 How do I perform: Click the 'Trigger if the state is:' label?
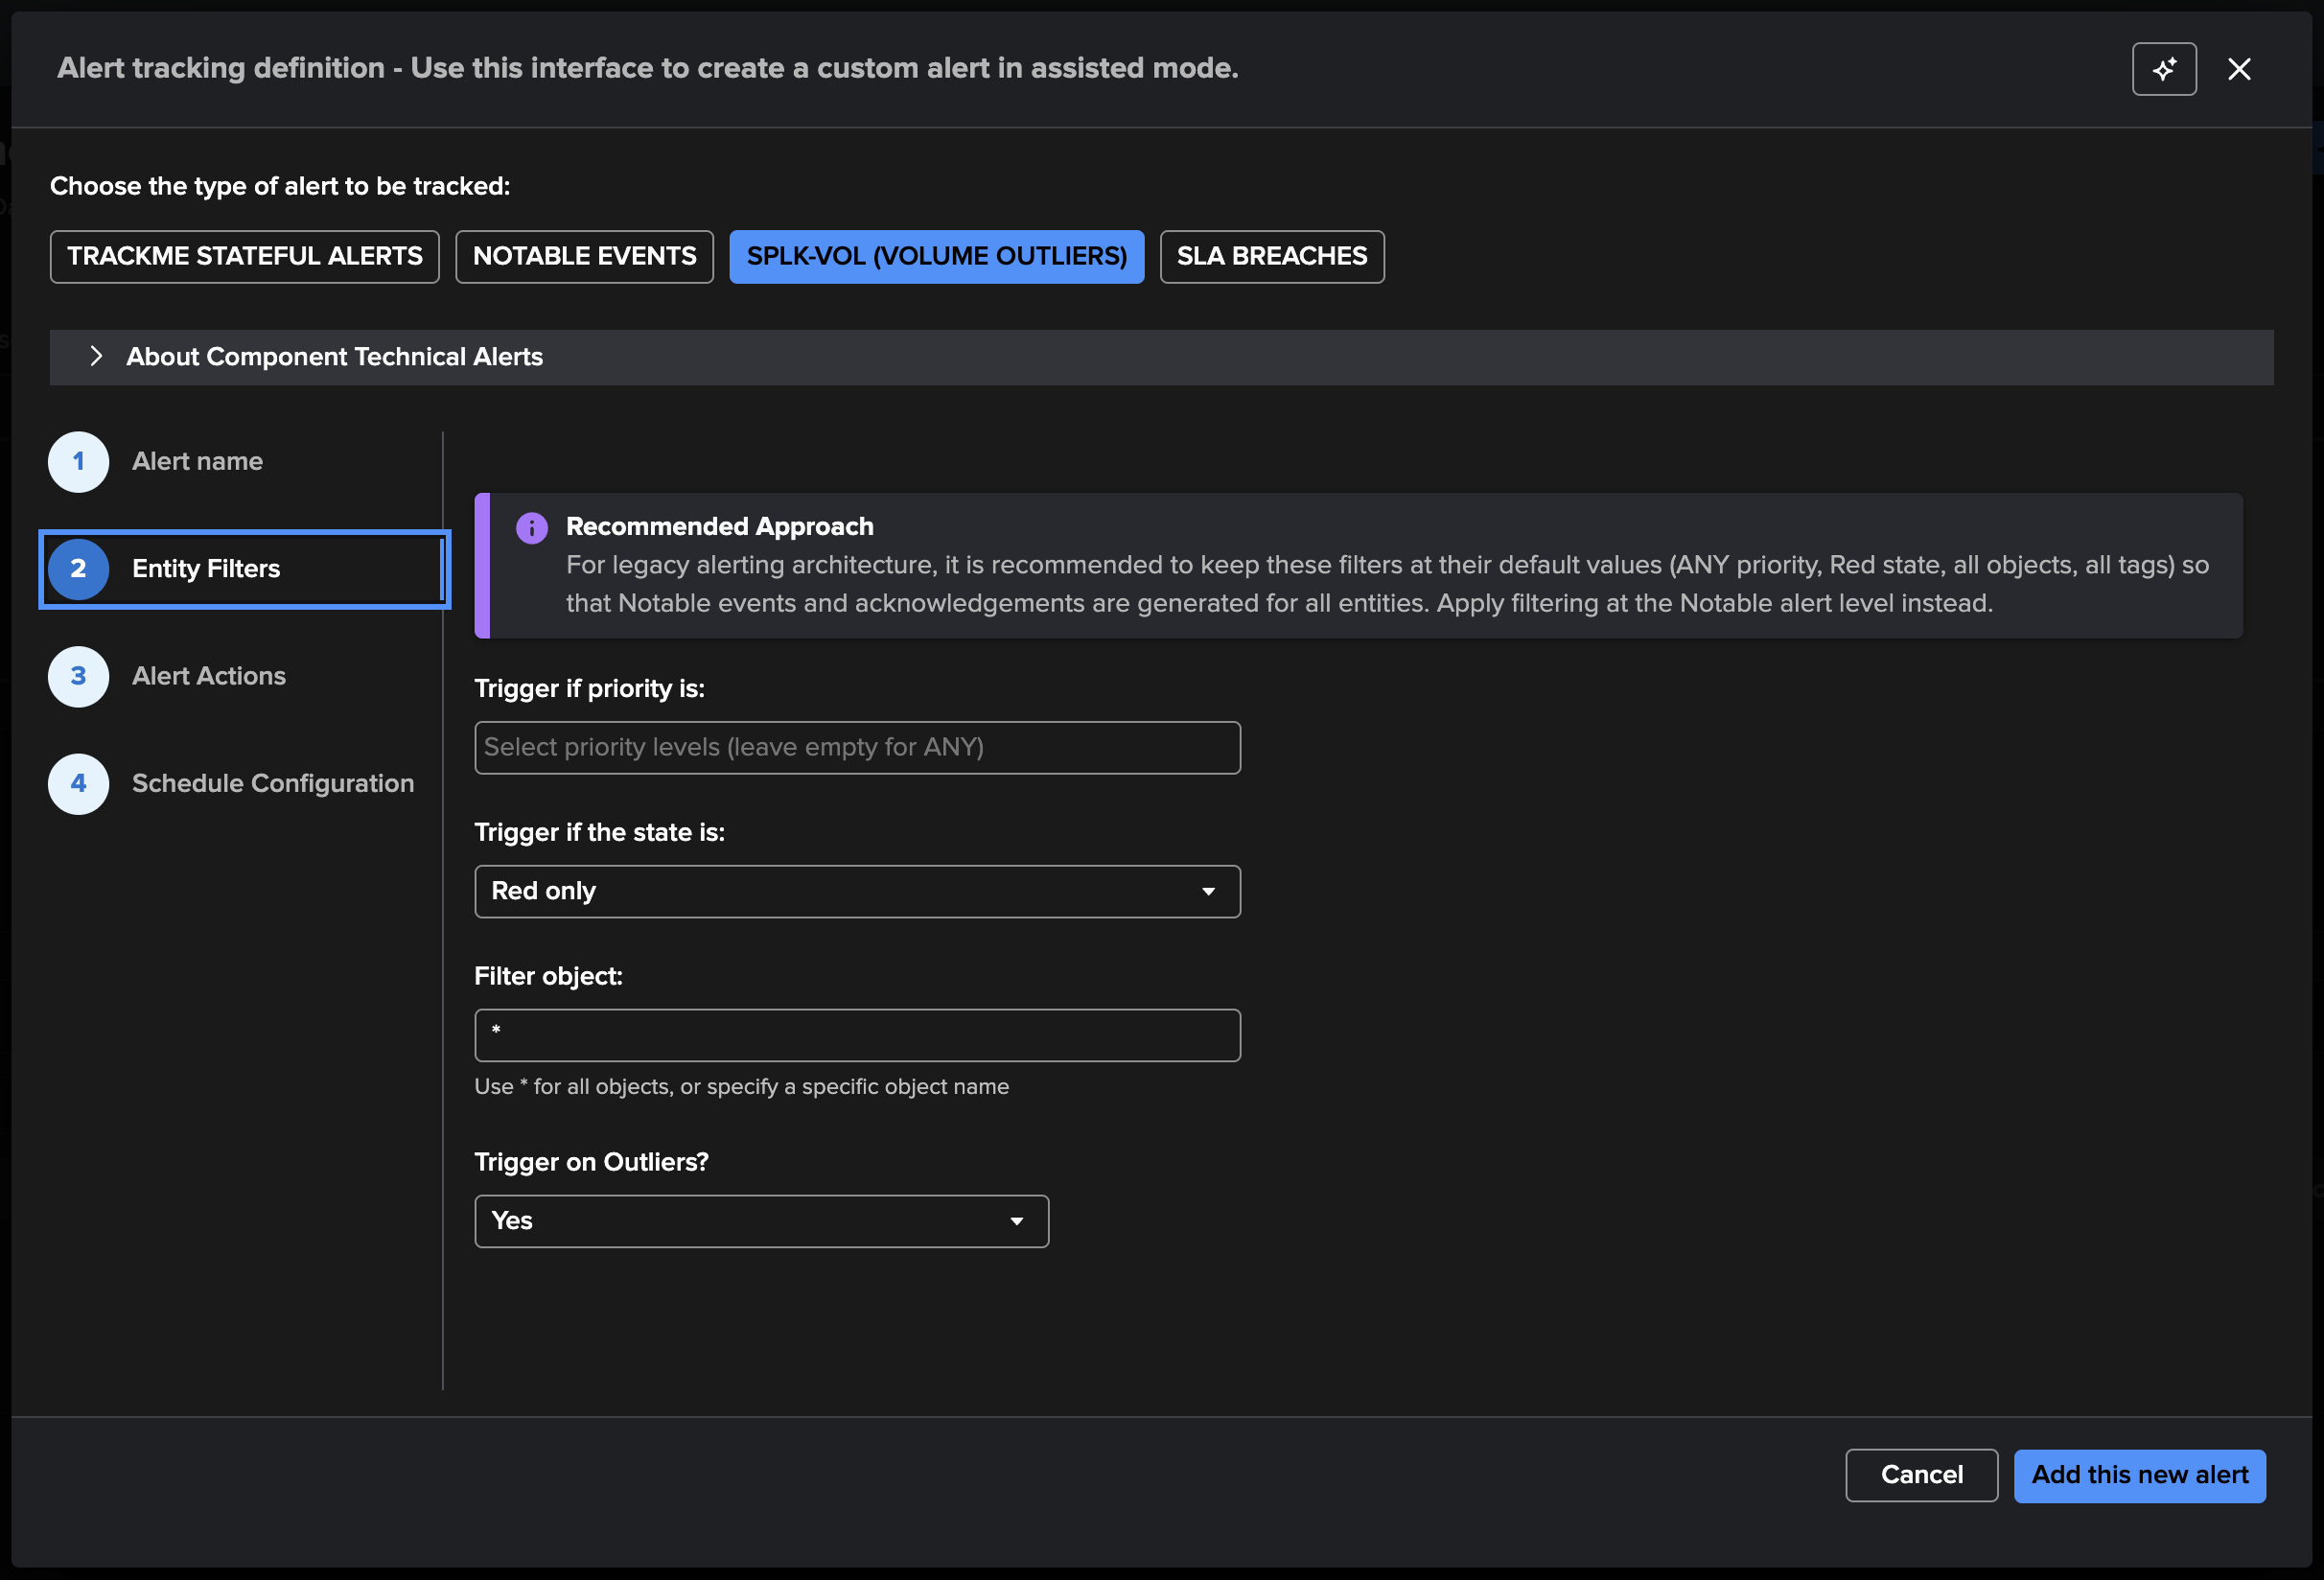pyautogui.click(x=600, y=833)
